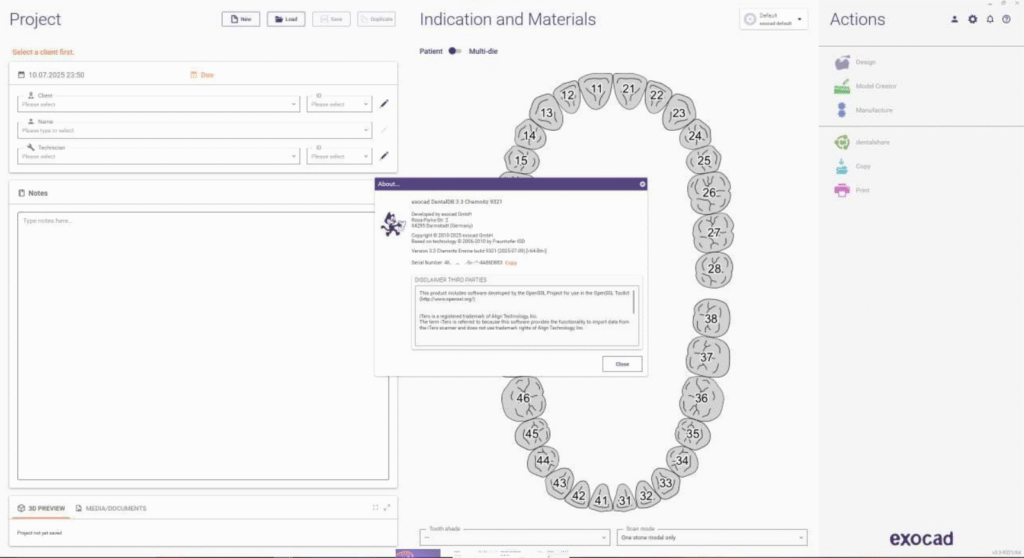Click Copy next to Serial Number
The image size is (1024, 558).
pos(511,263)
